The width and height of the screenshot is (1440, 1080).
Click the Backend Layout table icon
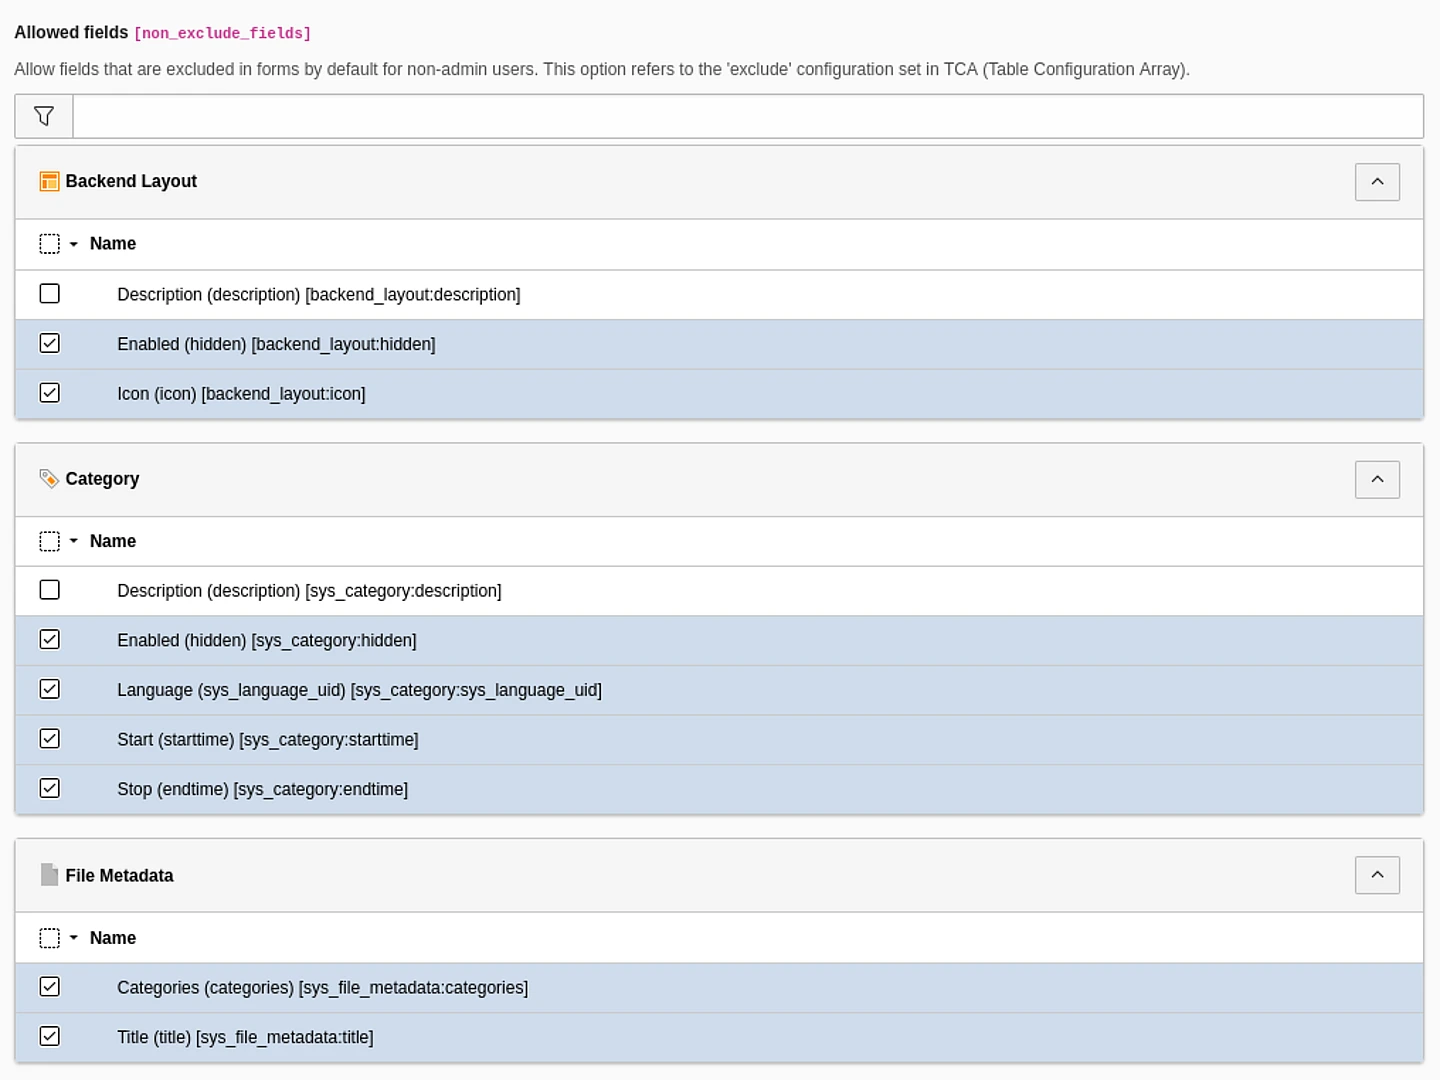[49, 181]
